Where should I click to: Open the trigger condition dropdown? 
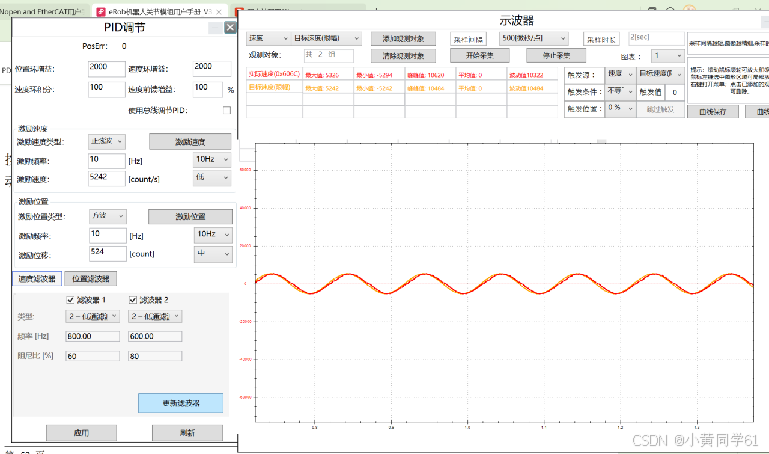[x=620, y=92]
